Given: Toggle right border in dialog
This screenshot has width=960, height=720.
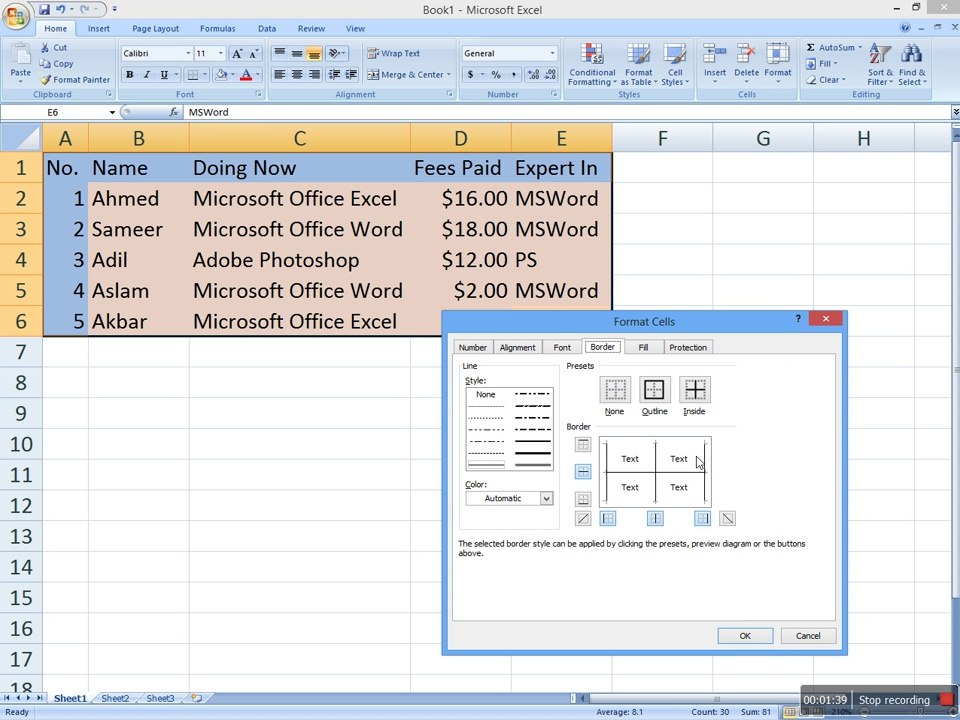Looking at the screenshot, I should 702,519.
